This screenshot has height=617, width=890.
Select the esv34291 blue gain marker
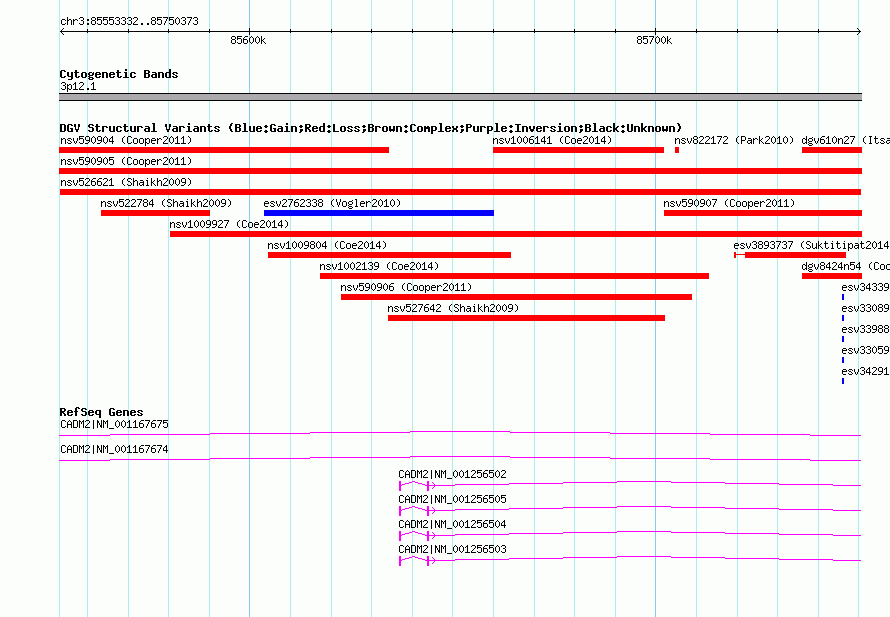tap(843, 381)
